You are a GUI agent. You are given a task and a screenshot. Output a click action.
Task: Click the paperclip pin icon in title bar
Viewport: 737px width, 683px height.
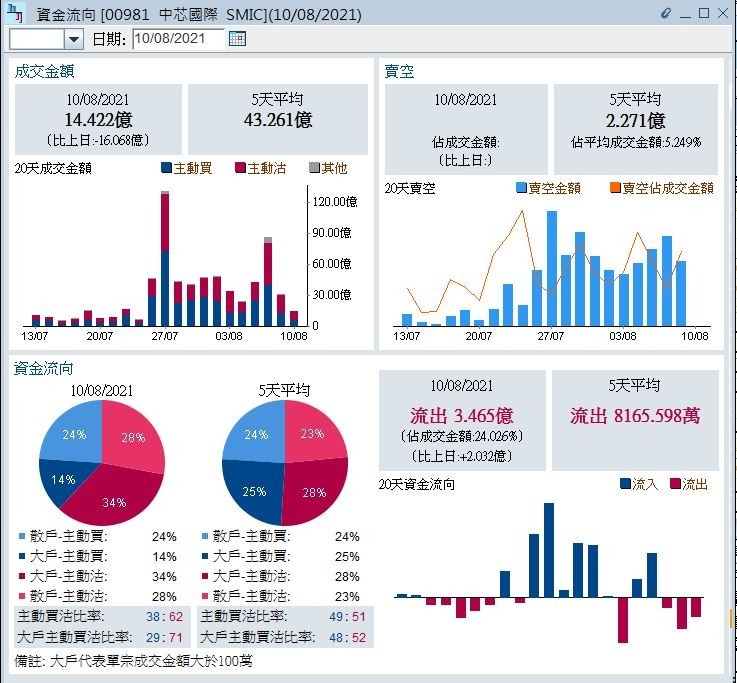click(x=668, y=14)
